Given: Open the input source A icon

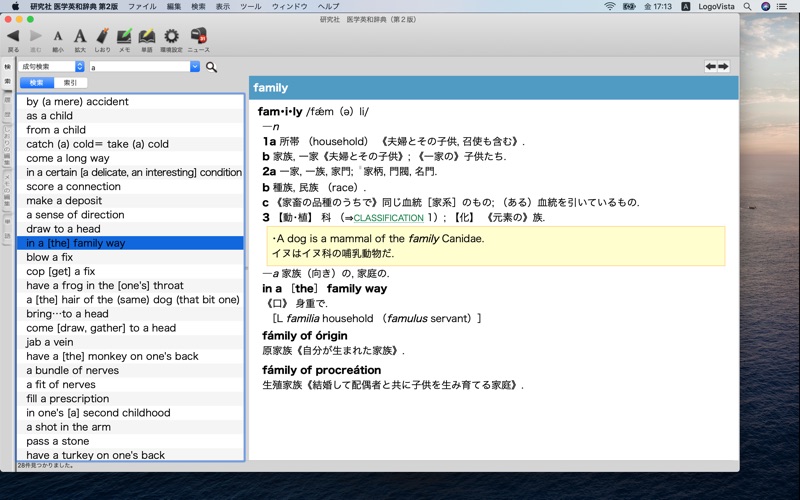Looking at the screenshot, I should point(686,6).
